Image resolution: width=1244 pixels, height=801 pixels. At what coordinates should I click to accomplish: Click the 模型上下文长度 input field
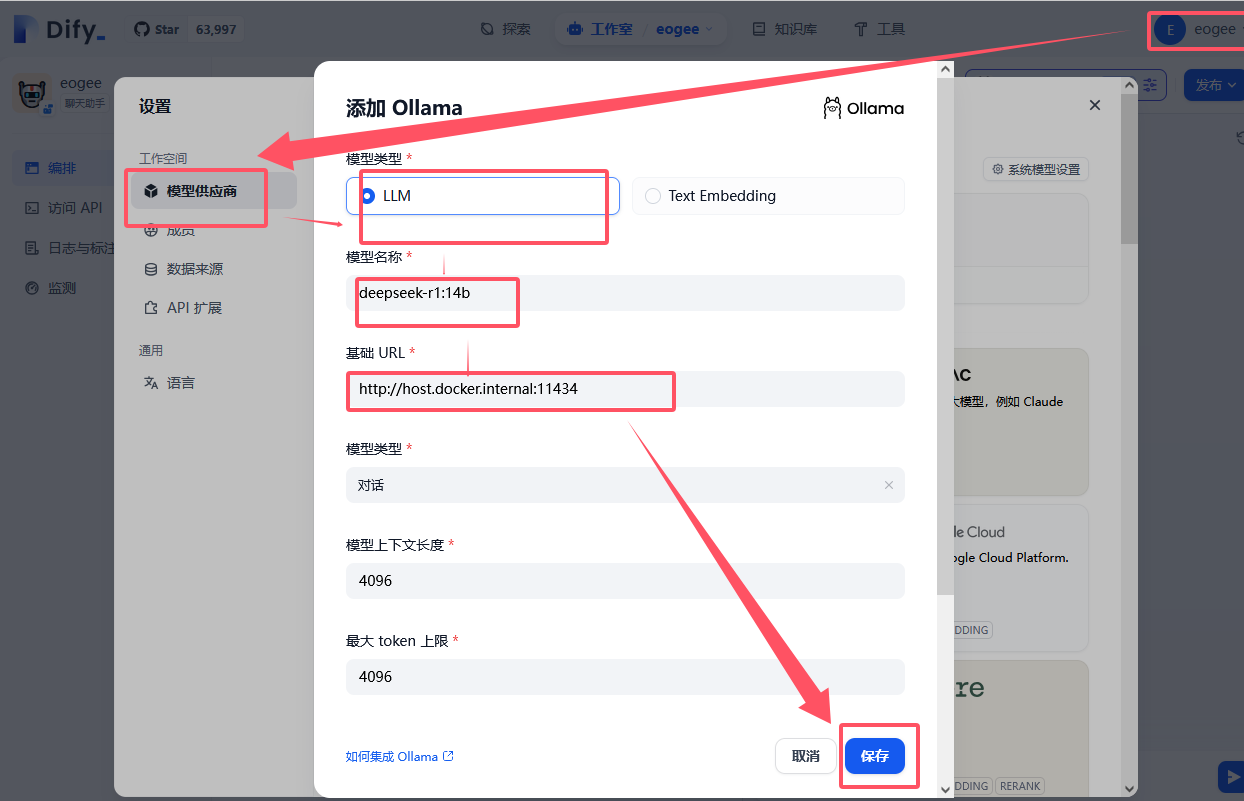click(x=625, y=581)
